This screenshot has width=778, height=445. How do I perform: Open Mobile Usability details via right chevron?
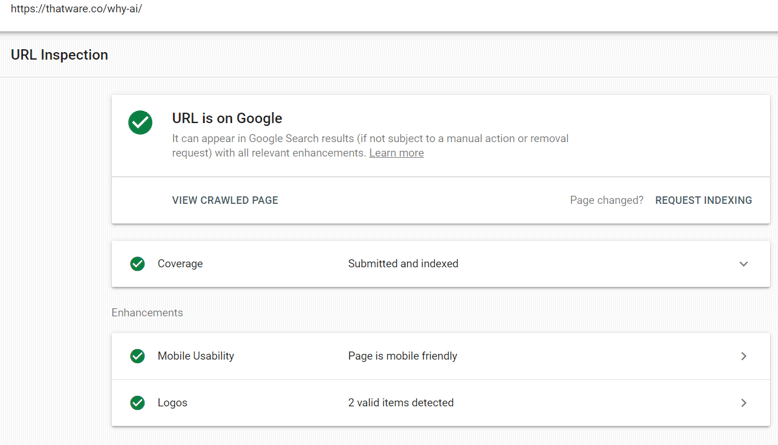tap(743, 356)
